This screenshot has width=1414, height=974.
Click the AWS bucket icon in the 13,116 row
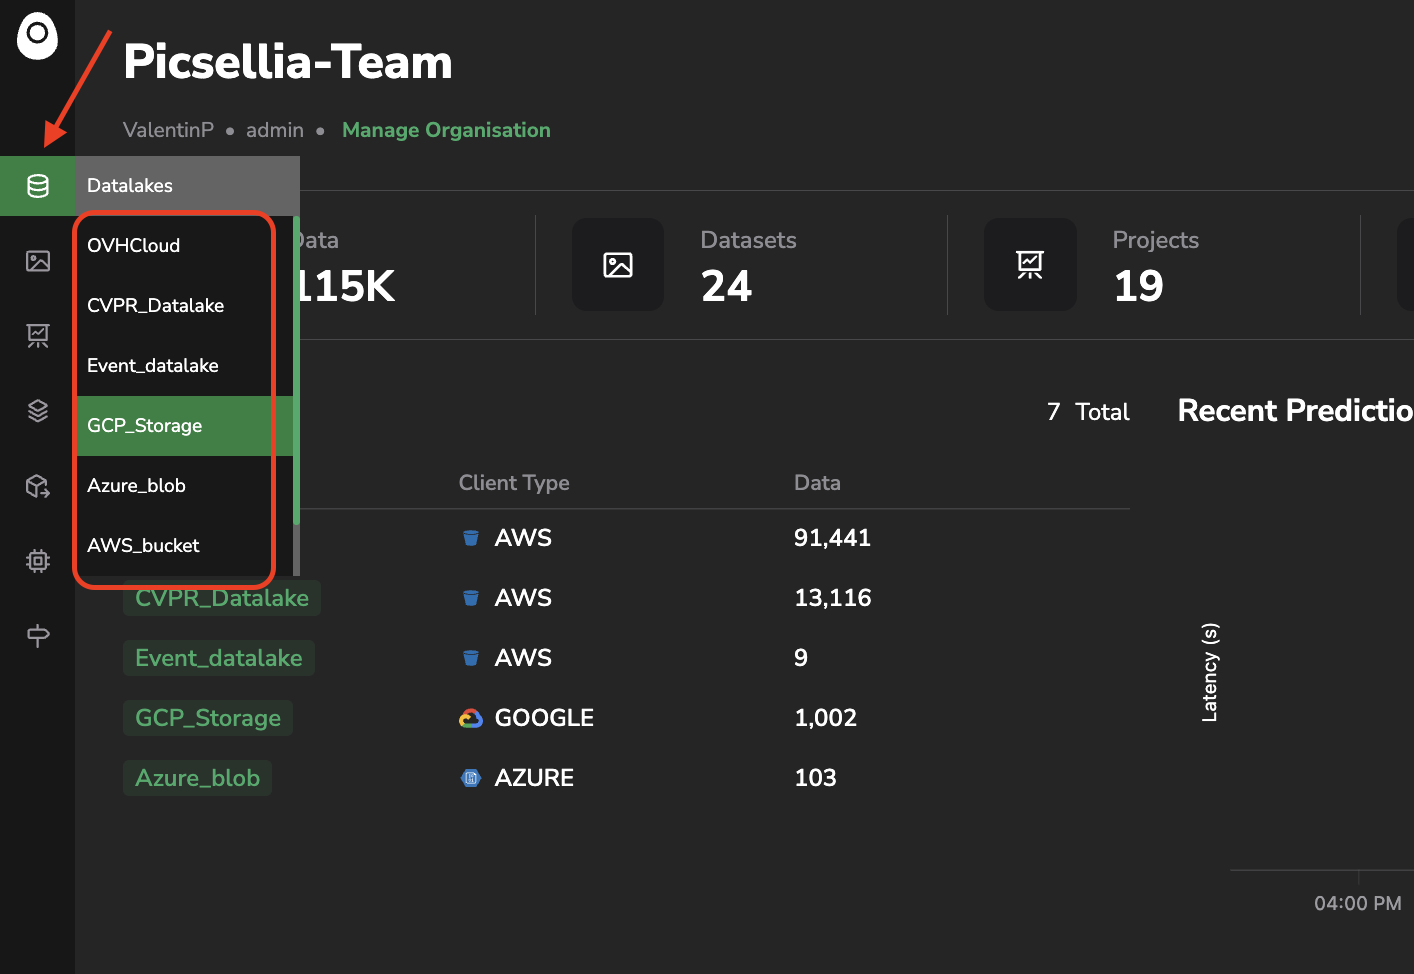(x=471, y=598)
